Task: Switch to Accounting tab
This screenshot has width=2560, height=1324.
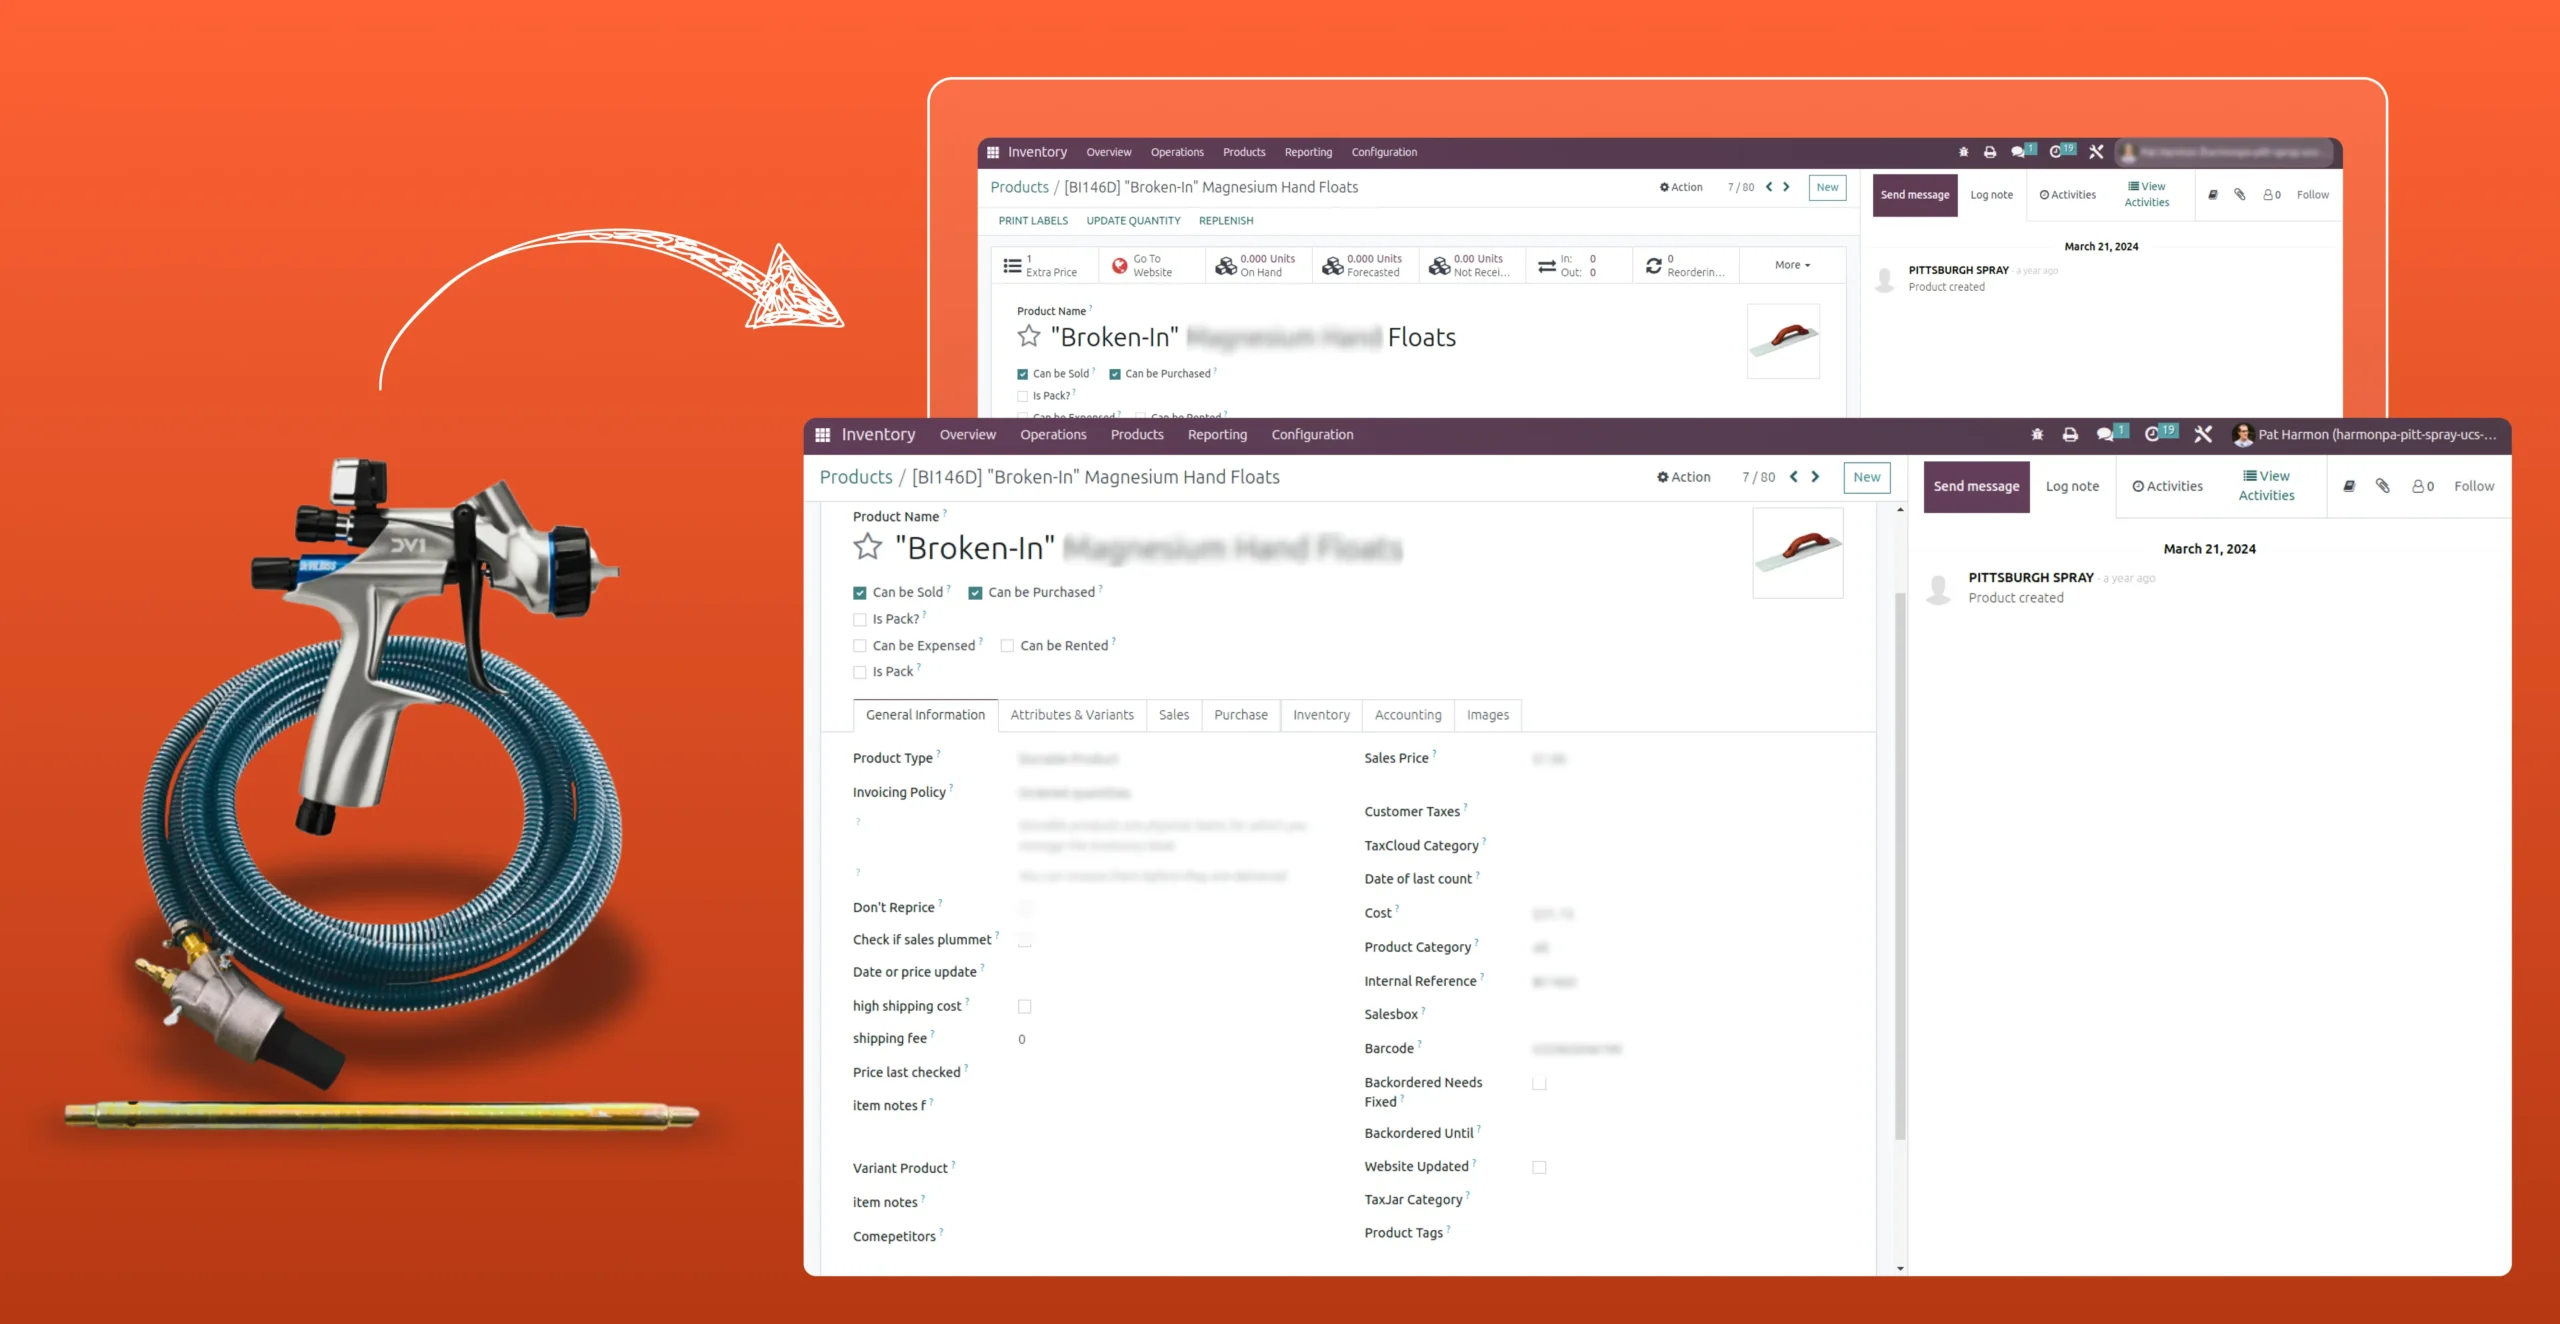Action: coord(1408,715)
